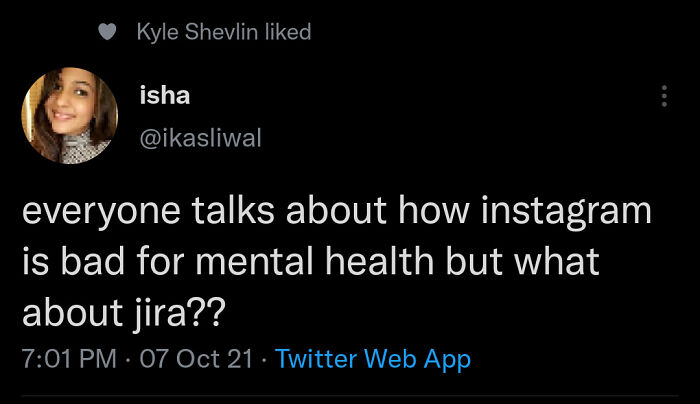Click the word but in the tweet
Viewport: 700px width, 404px height.
click(474, 261)
